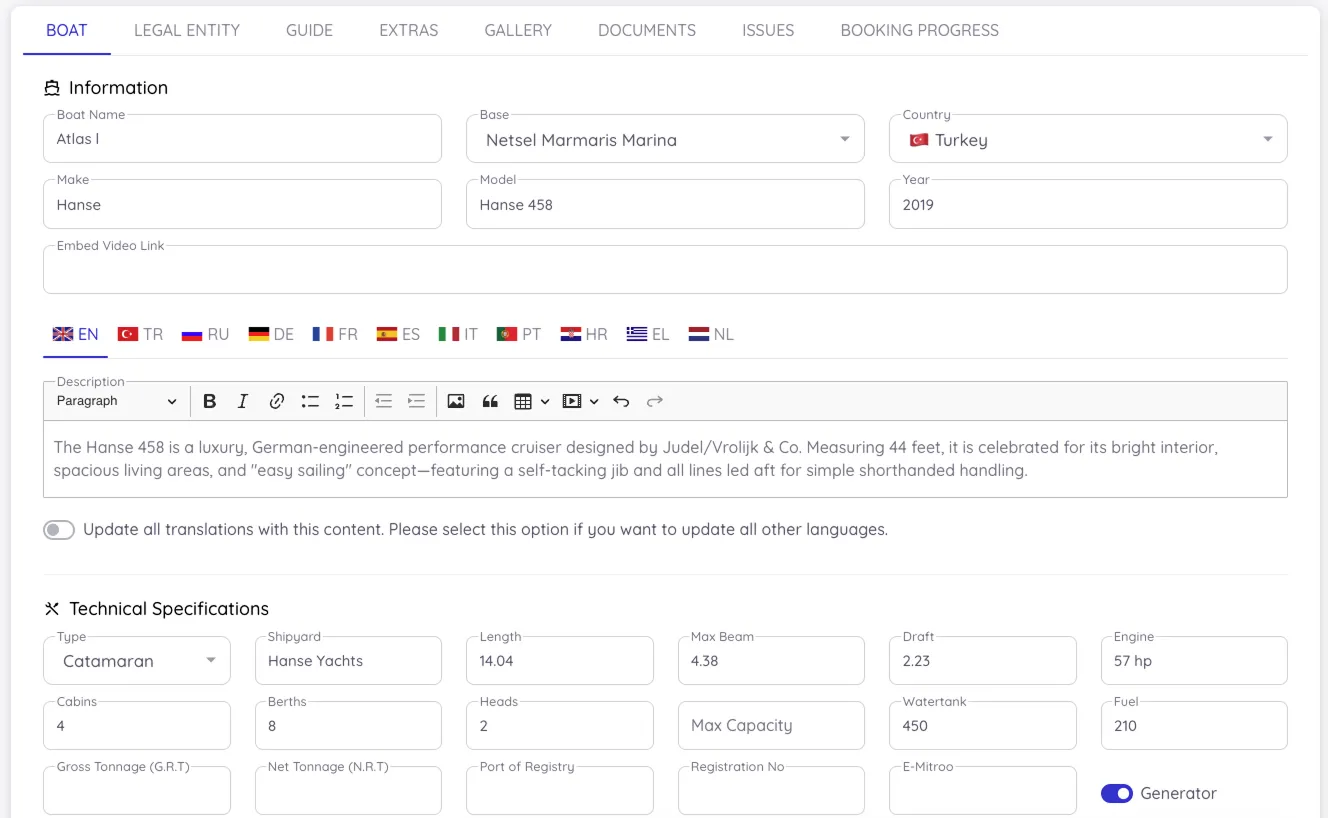
Task: Open the DOCUMENTS tab
Action: [647, 30]
